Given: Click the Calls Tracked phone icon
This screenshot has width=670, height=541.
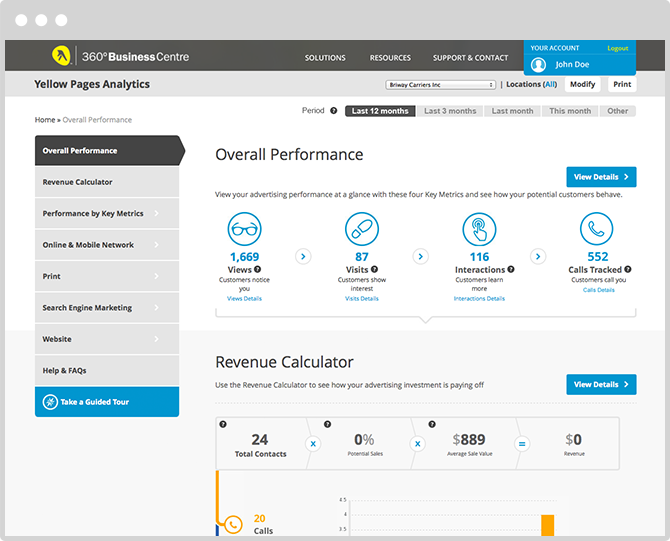Looking at the screenshot, I should pos(597,229).
